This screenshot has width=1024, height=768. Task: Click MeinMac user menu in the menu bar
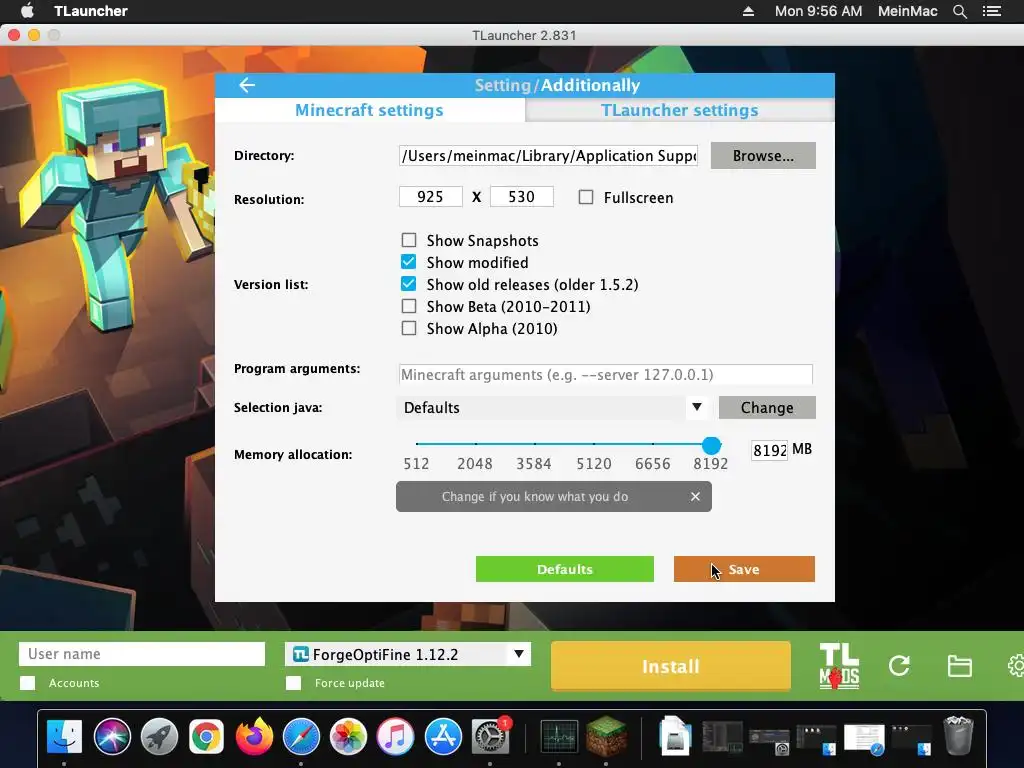[907, 11]
